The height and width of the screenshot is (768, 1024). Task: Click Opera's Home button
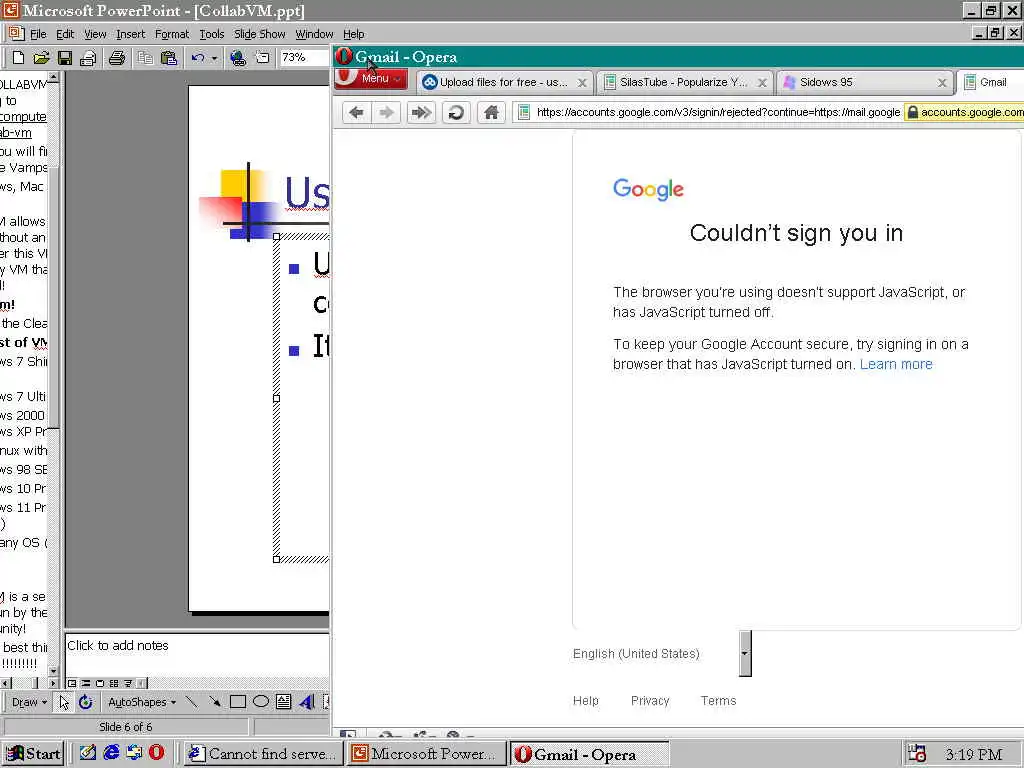[491, 112]
